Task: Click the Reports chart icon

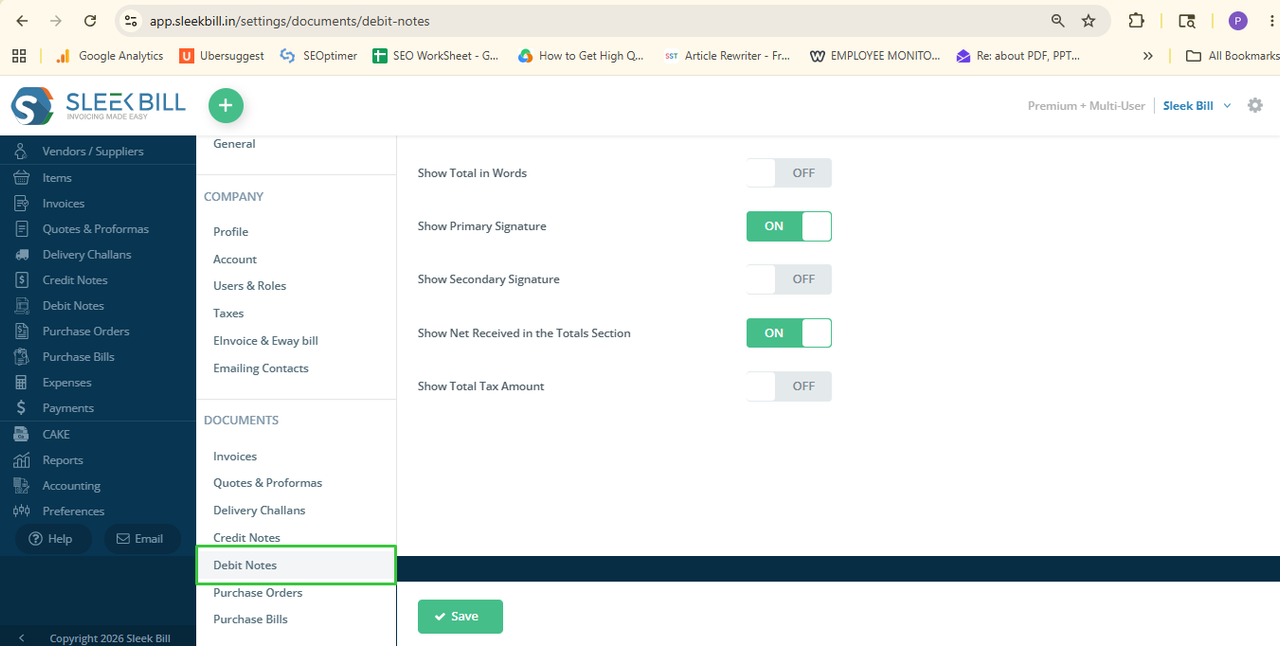Action: (21, 460)
